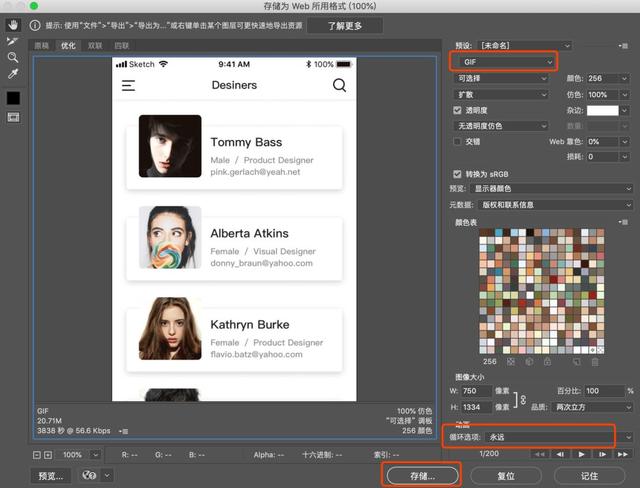Expand the 循环选项 looping dropdown
The image size is (640, 488).
(x=560, y=437)
